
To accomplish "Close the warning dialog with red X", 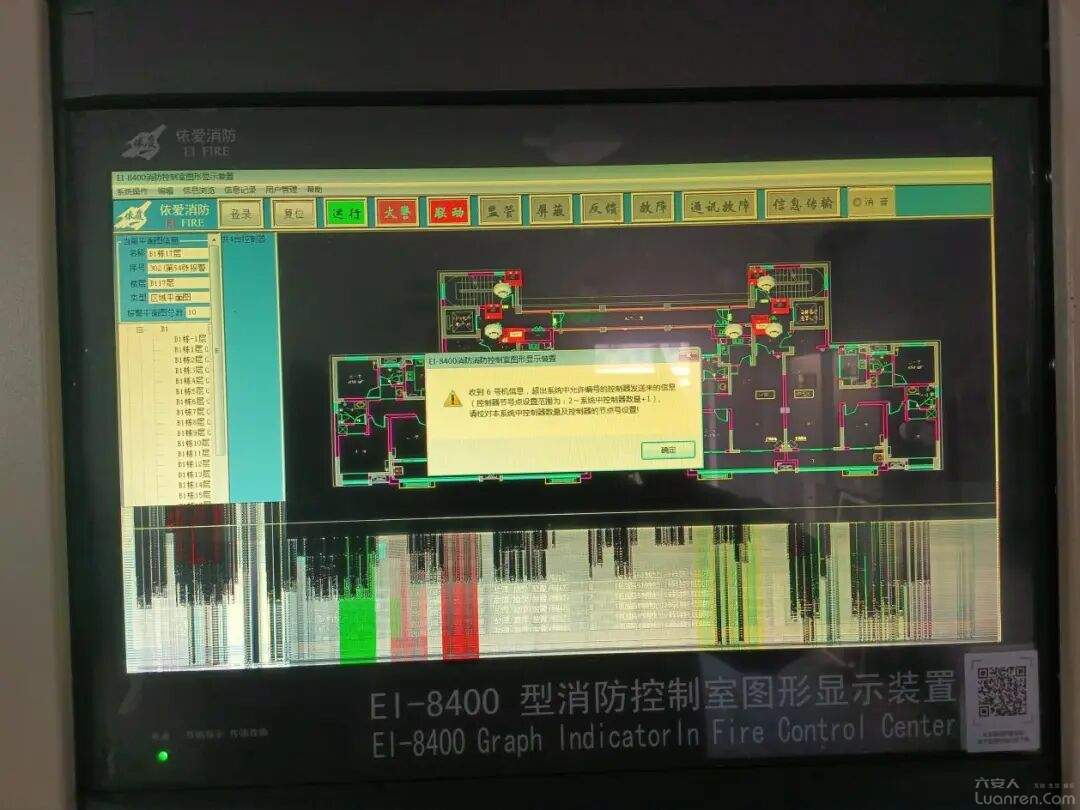I will 689,356.
